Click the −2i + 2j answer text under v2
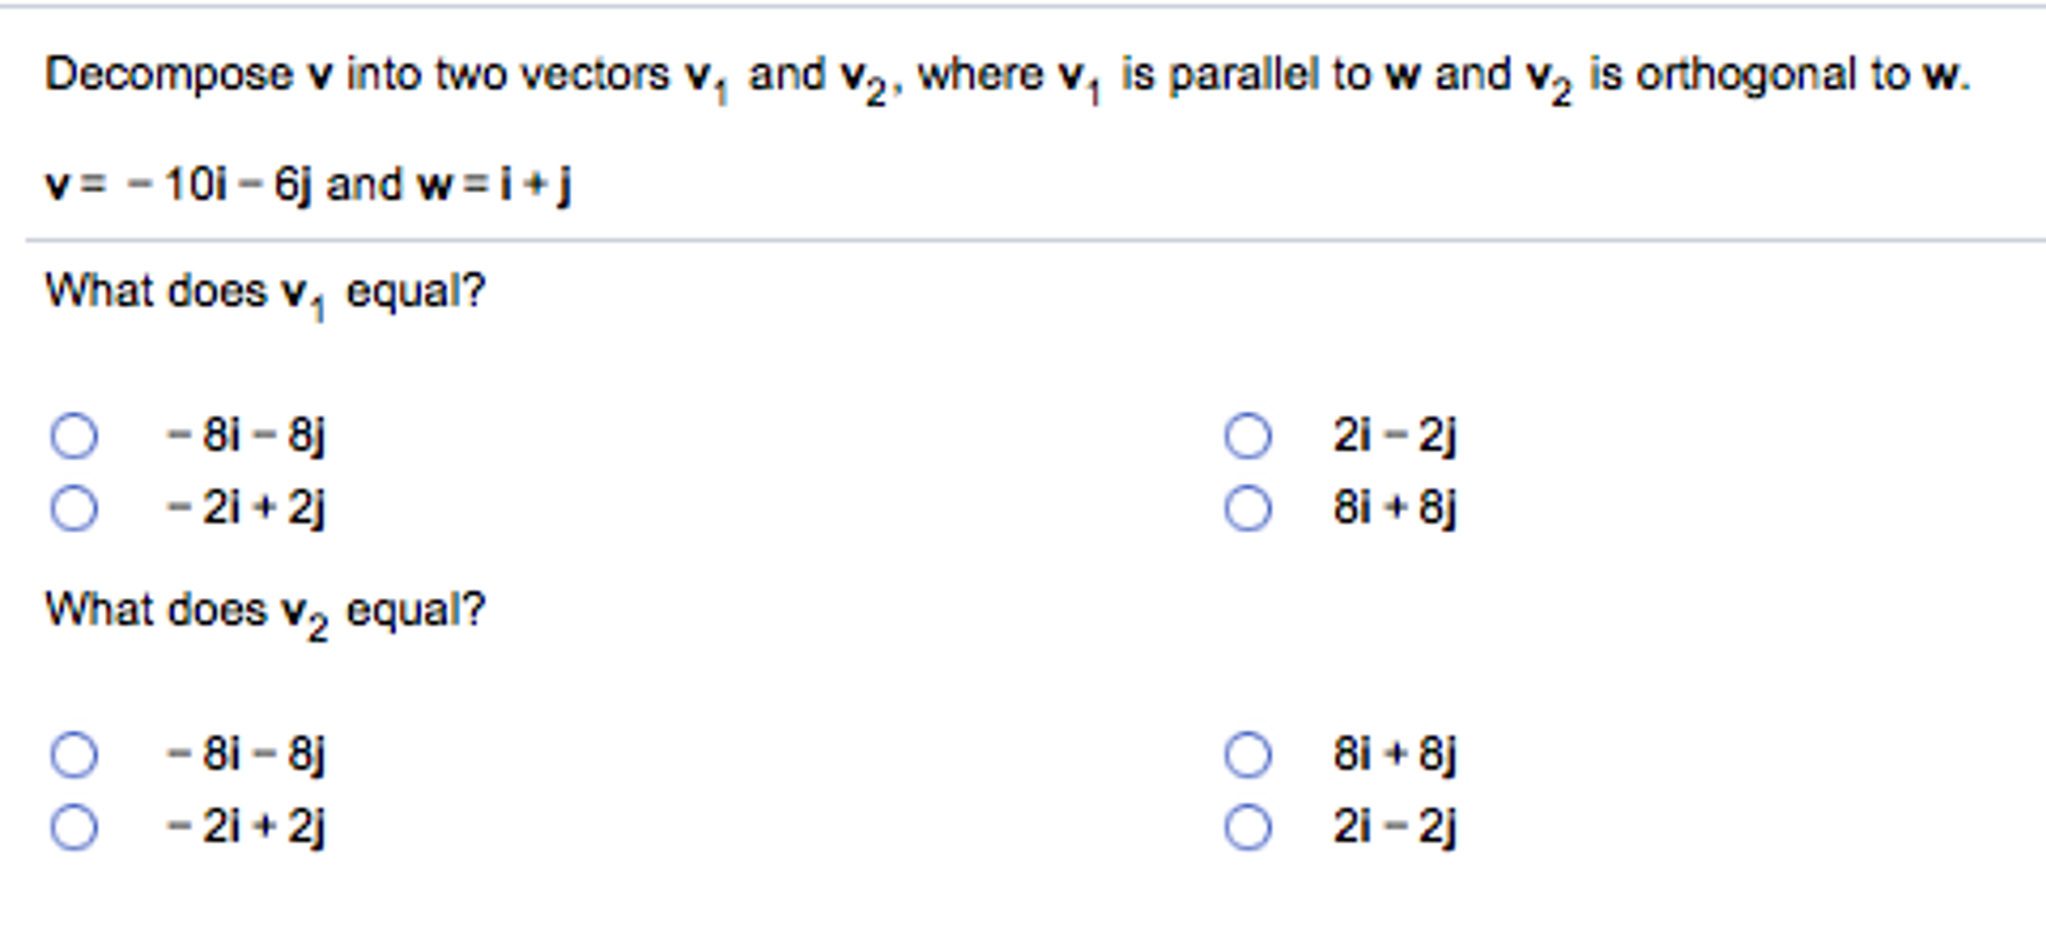2046x944 pixels. pos(247,827)
